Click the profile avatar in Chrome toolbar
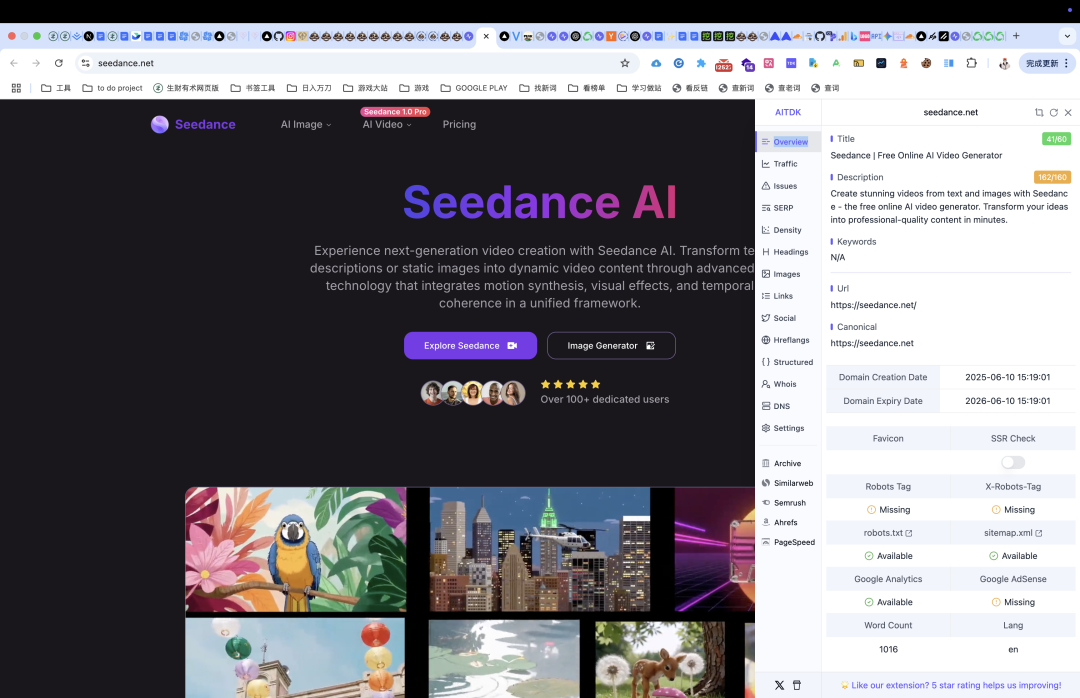Image resolution: width=1080 pixels, height=698 pixels. tap(1004, 63)
